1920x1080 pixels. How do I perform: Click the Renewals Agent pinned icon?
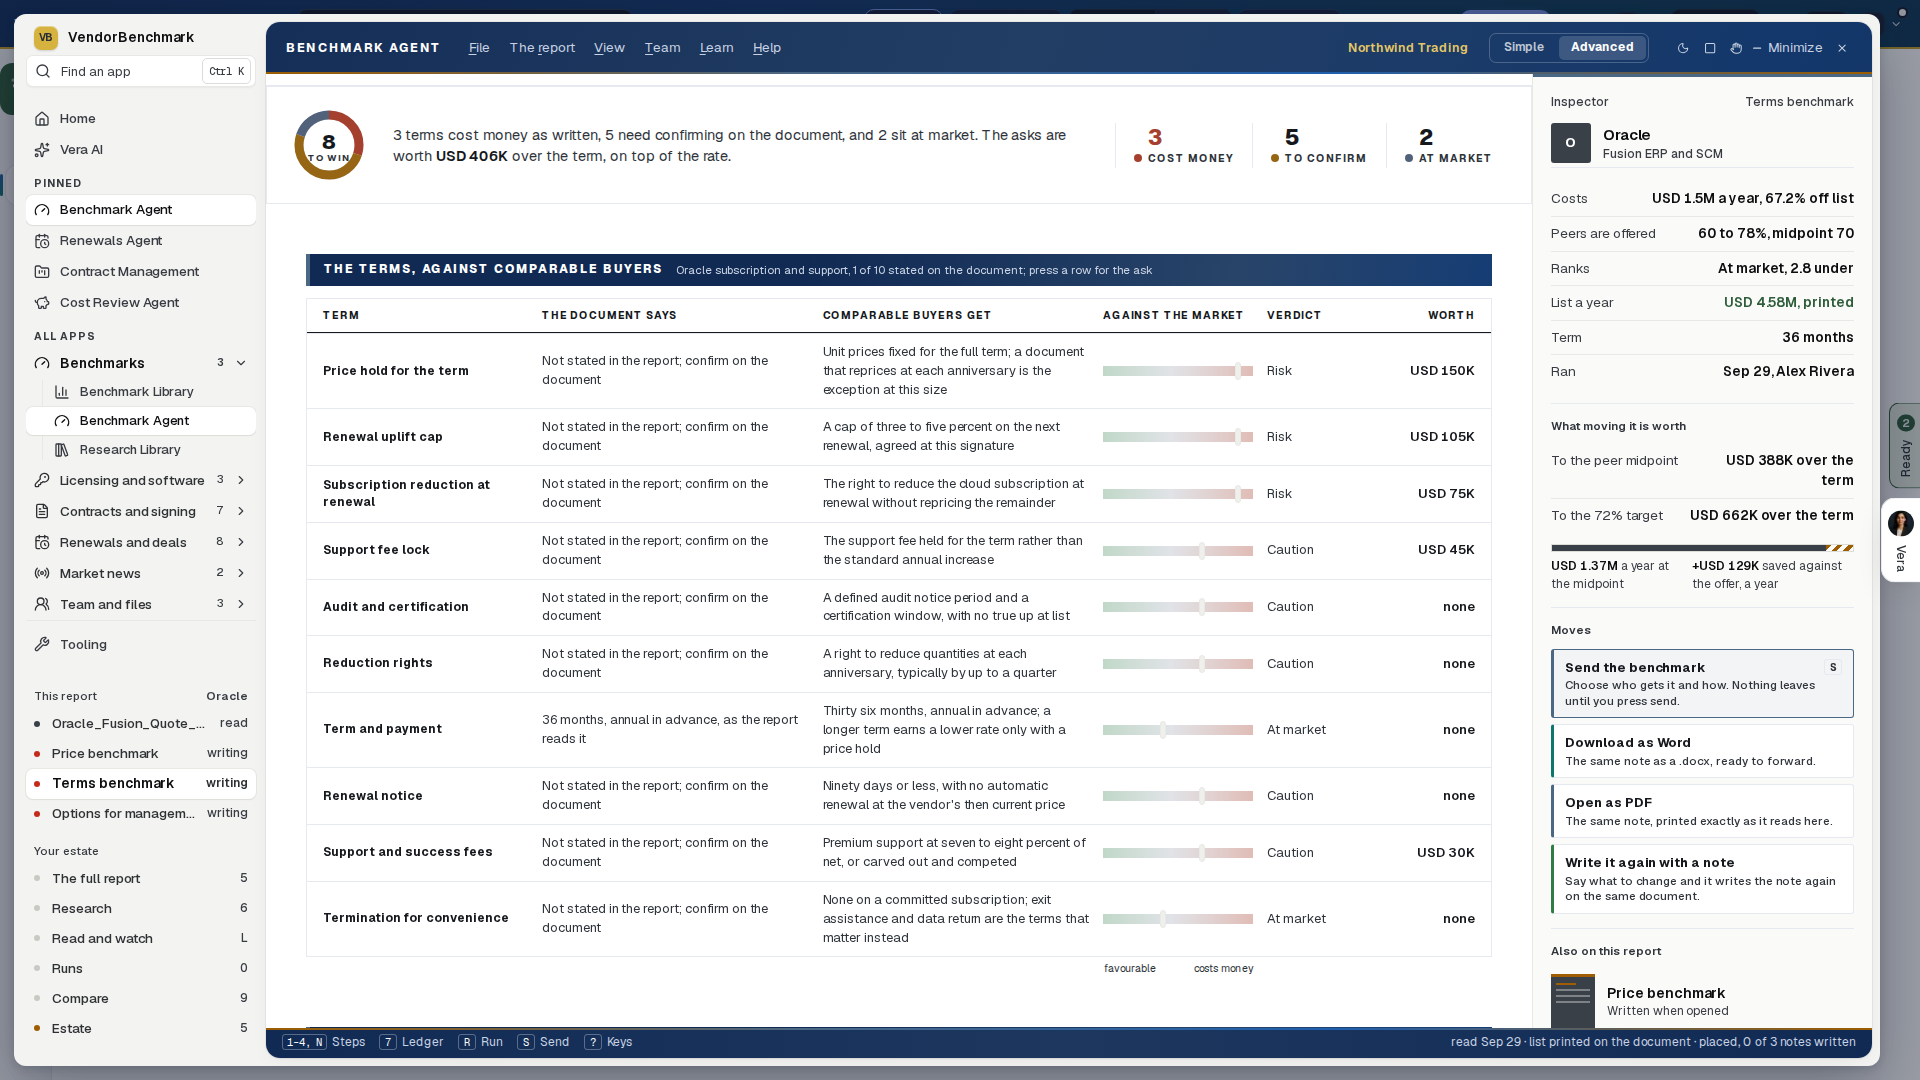pyautogui.click(x=42, y=241)
